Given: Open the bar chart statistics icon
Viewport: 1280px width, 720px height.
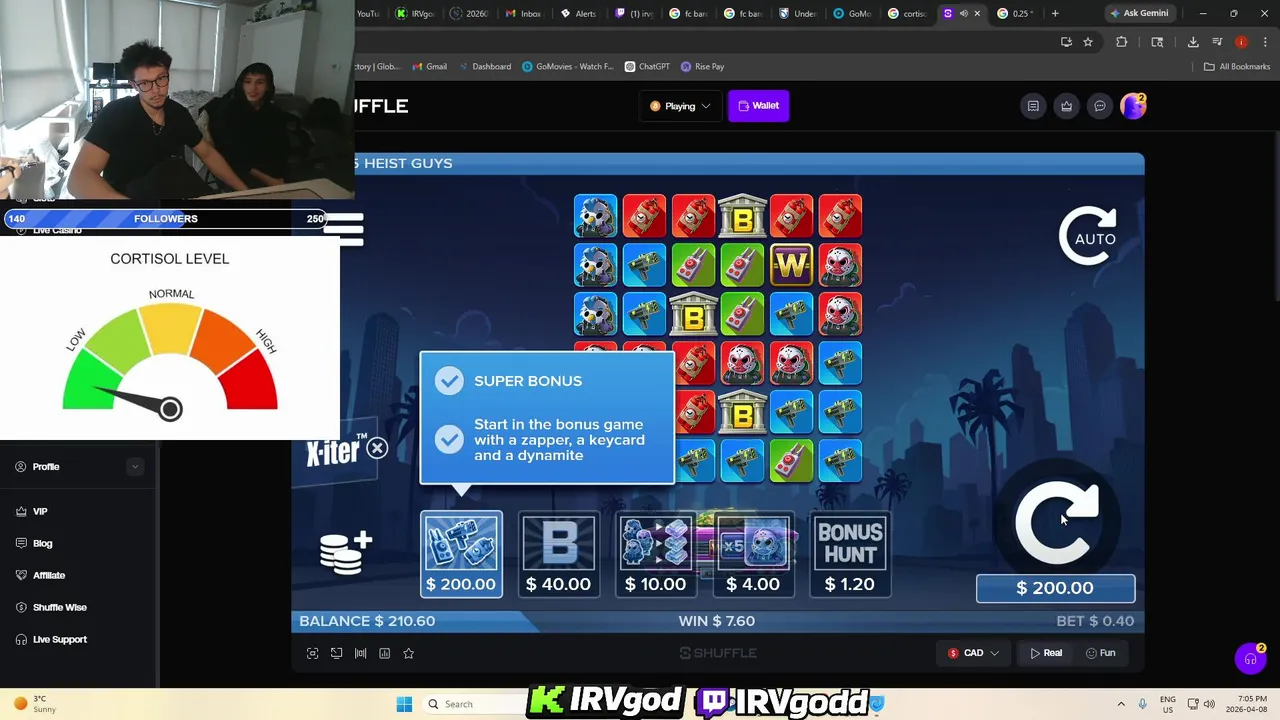Looking at the screenshot, I should pyautogui.click(x=384, y=653).
